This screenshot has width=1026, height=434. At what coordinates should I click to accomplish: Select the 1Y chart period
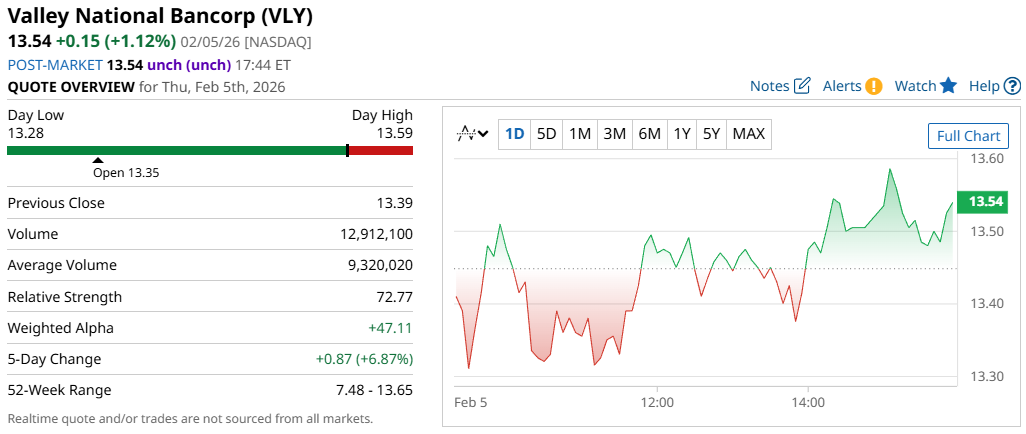681,133
